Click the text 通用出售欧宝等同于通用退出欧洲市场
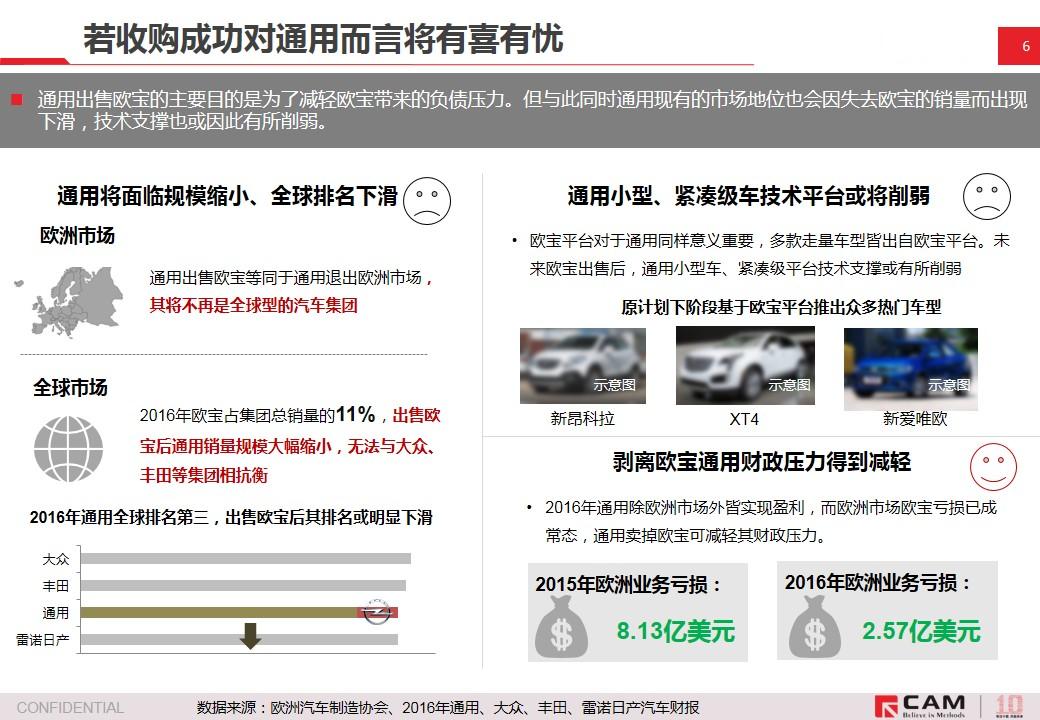1040x720 pixels. (x=286, y=278)
